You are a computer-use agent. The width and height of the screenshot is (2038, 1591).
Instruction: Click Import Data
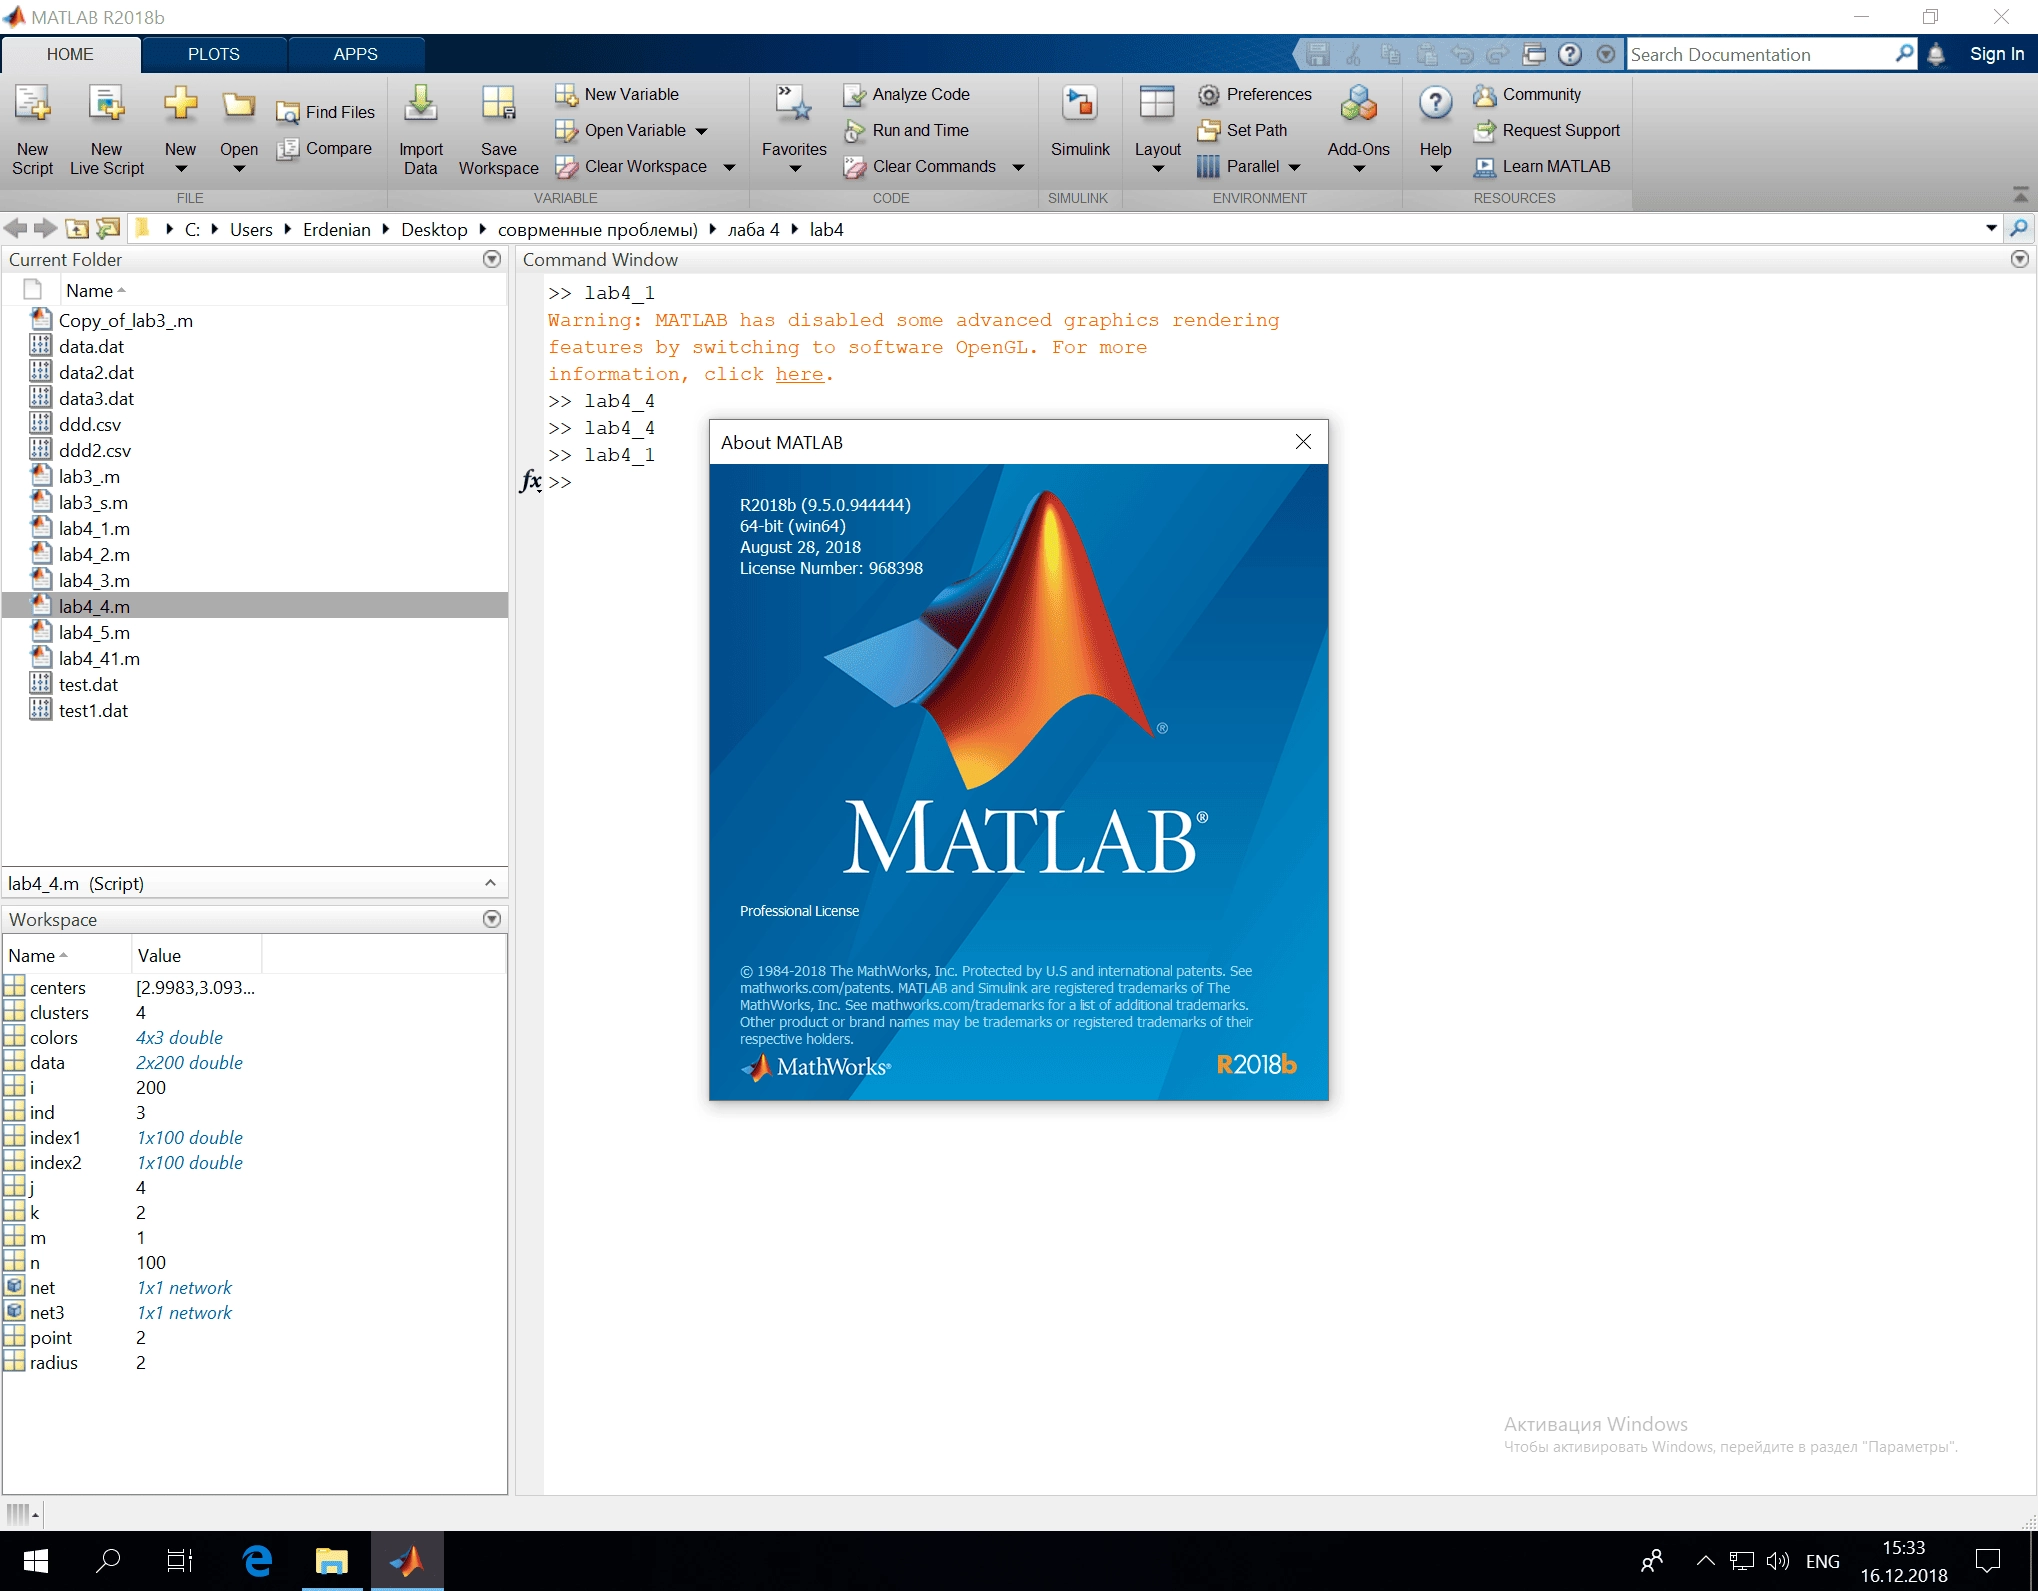(420, 130)
